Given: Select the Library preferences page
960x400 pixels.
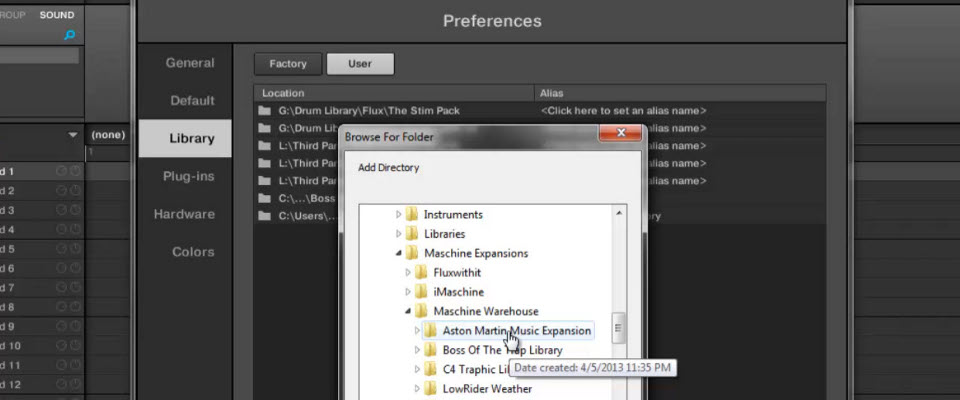Looking at the screenshot, I should (x=186, y=138).
